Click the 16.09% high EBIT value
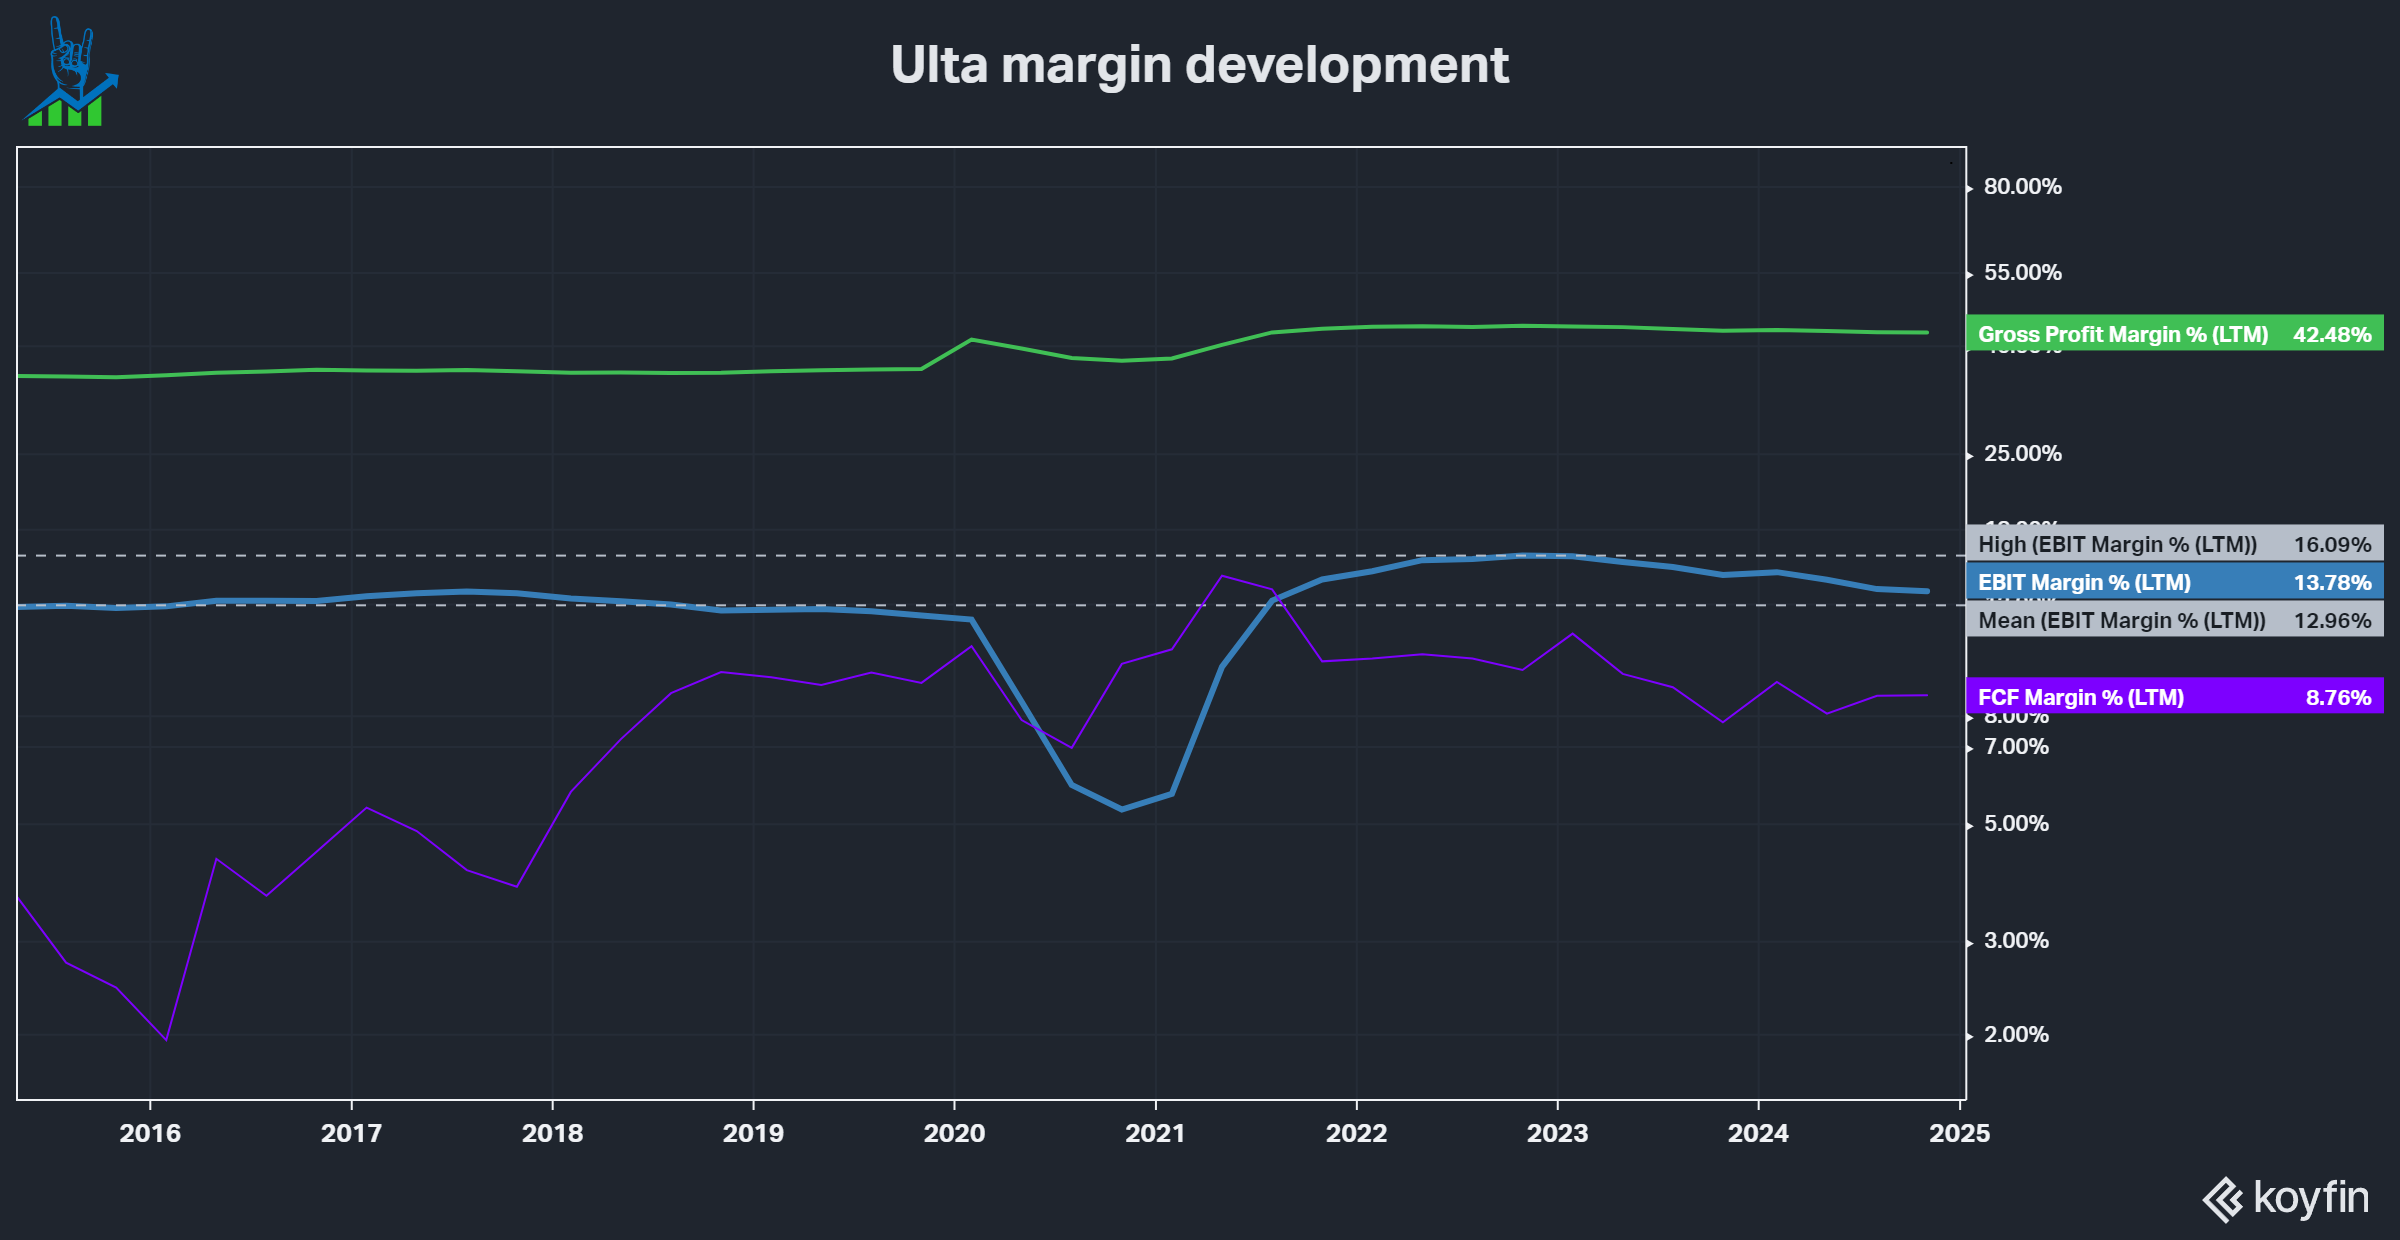 pyautogui.click(x=2332, y=544)
